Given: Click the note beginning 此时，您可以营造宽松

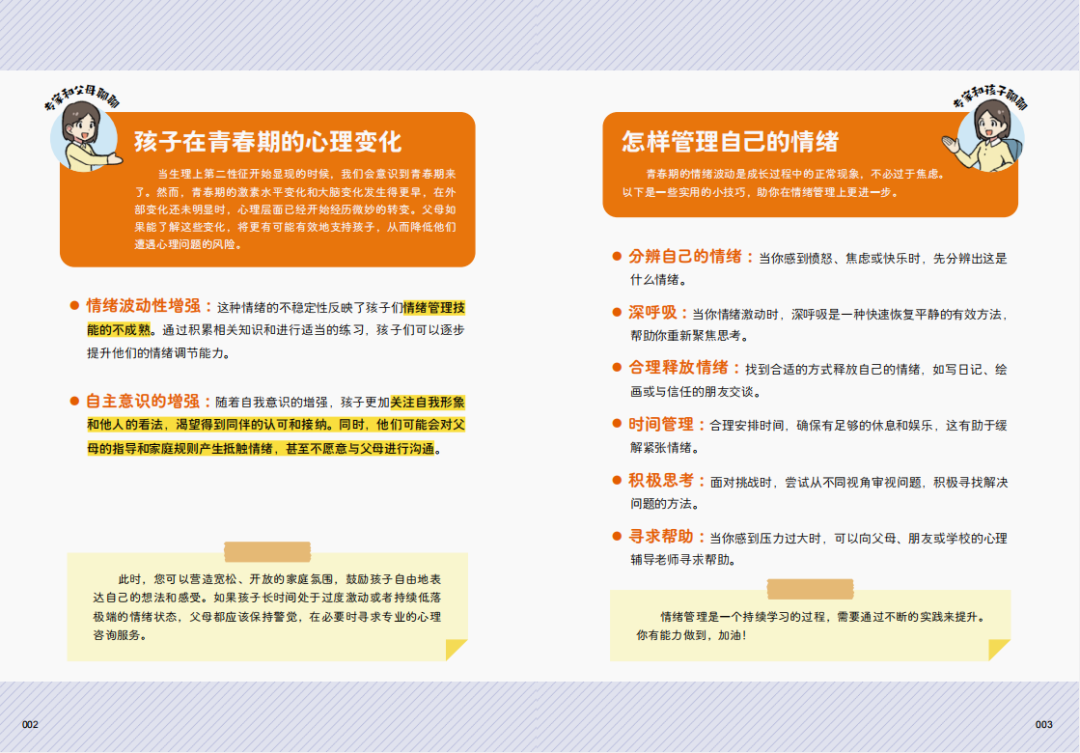Looking at the screenshot, I should (x=267, y=607).
